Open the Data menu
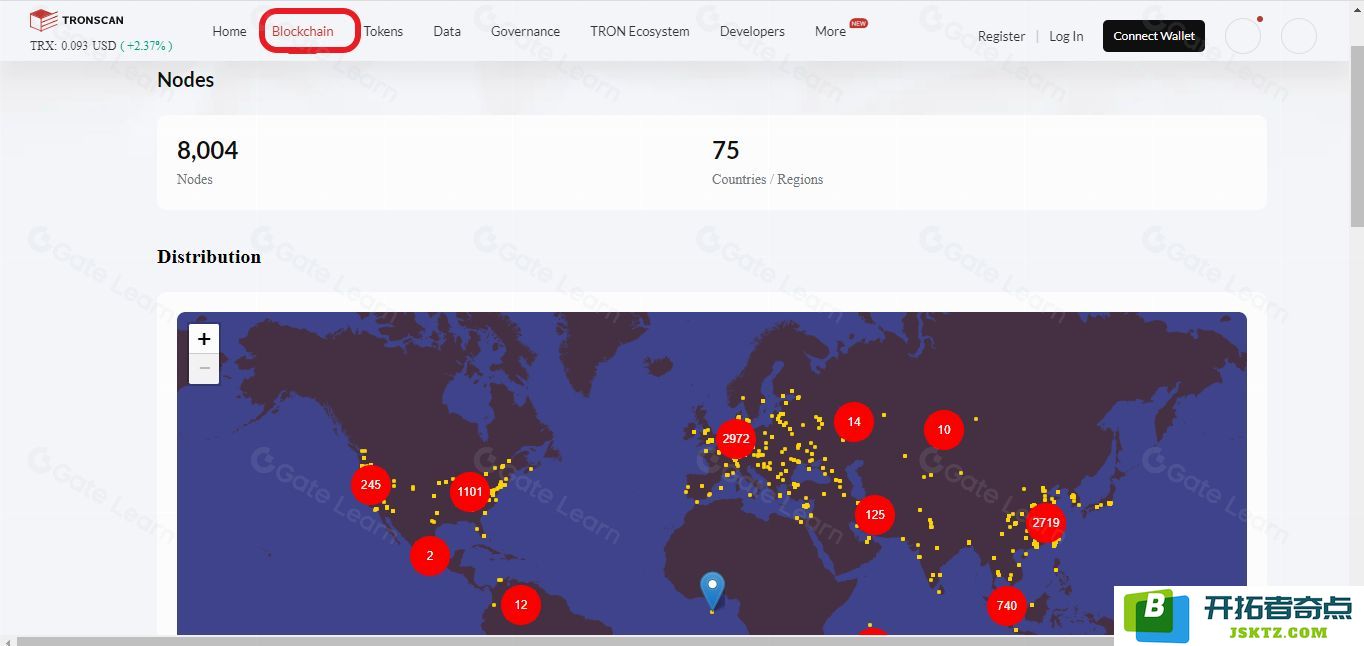 (447, 31)
